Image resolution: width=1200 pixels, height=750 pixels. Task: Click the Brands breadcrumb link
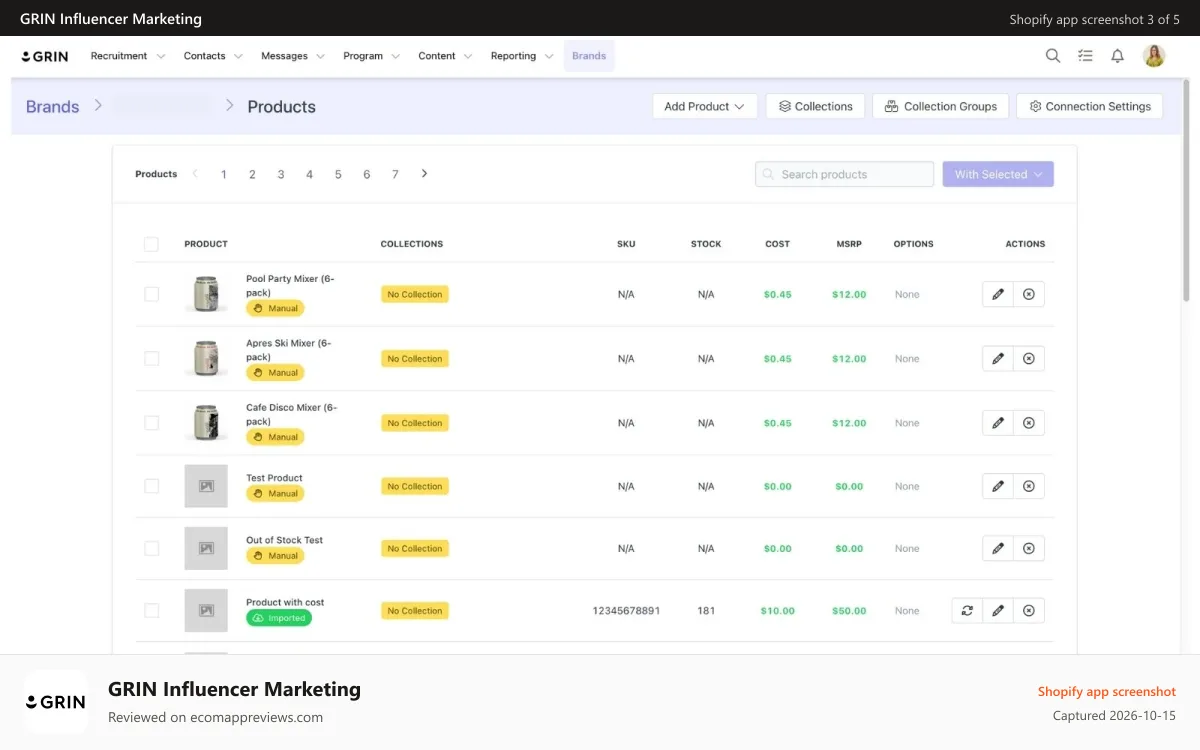pos(52,107)
